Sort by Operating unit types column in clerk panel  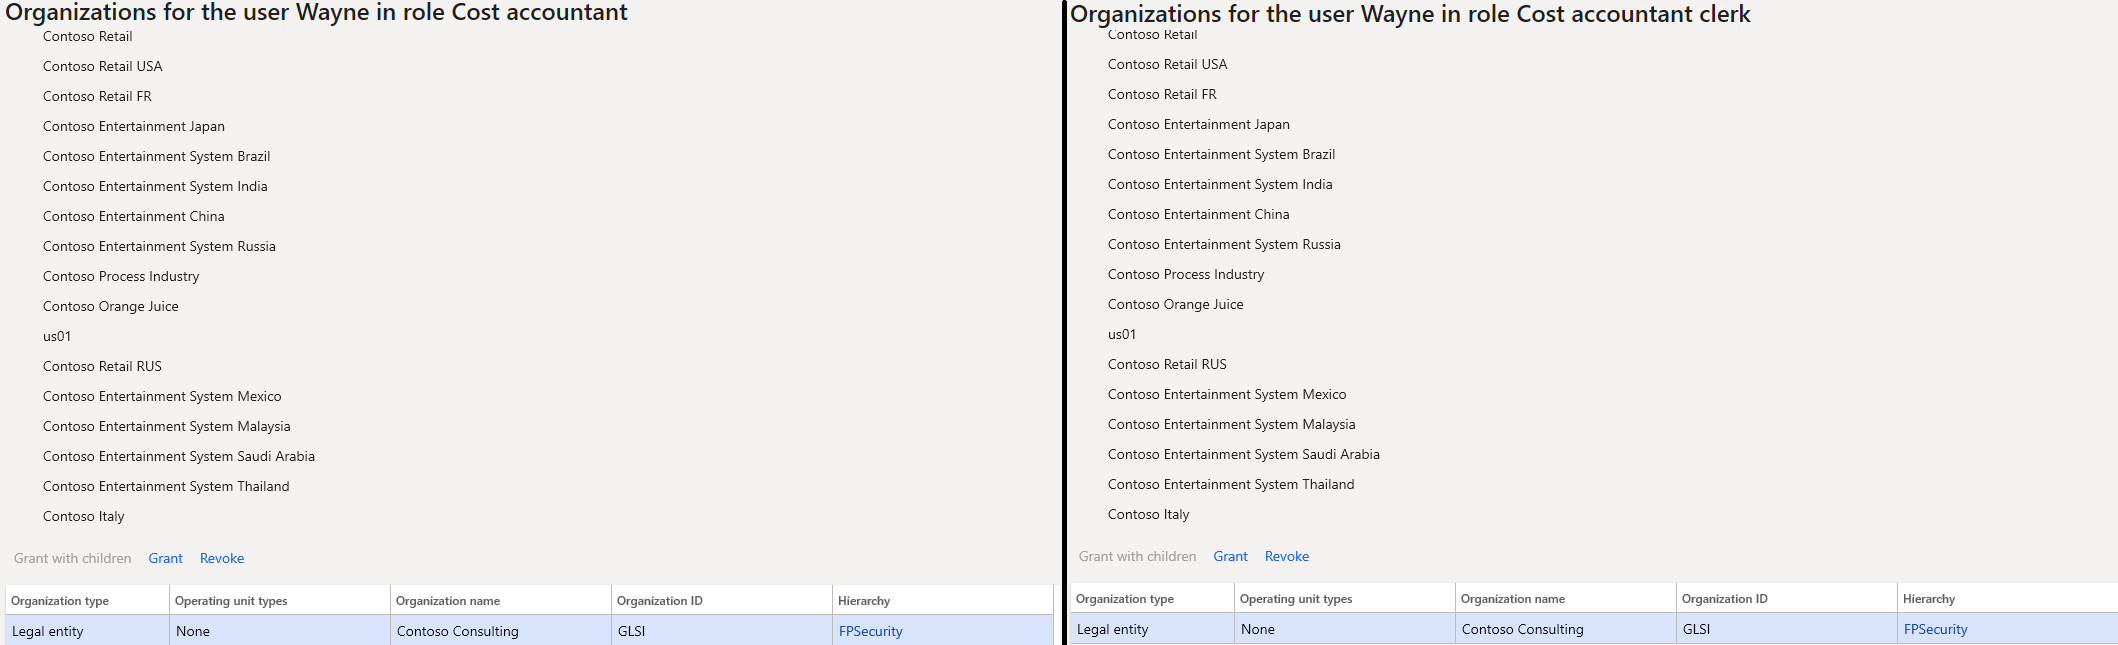[1345, 598]
